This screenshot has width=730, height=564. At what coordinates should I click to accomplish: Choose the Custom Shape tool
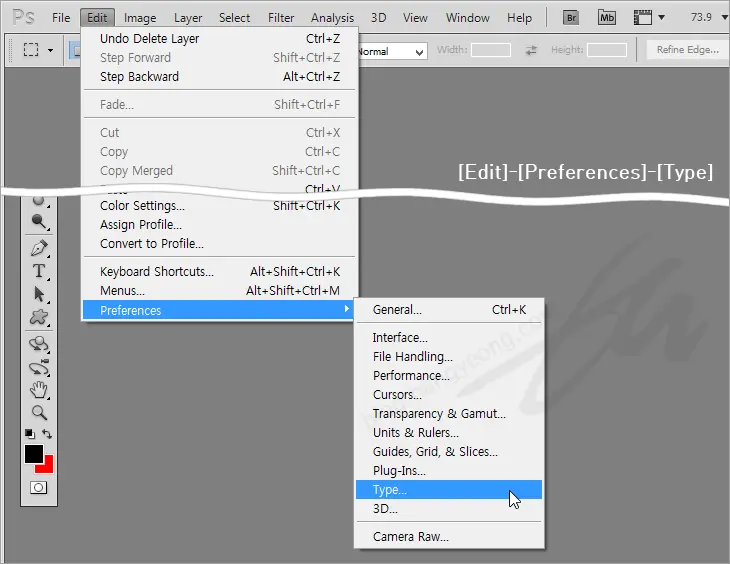[x=39, y=317]
